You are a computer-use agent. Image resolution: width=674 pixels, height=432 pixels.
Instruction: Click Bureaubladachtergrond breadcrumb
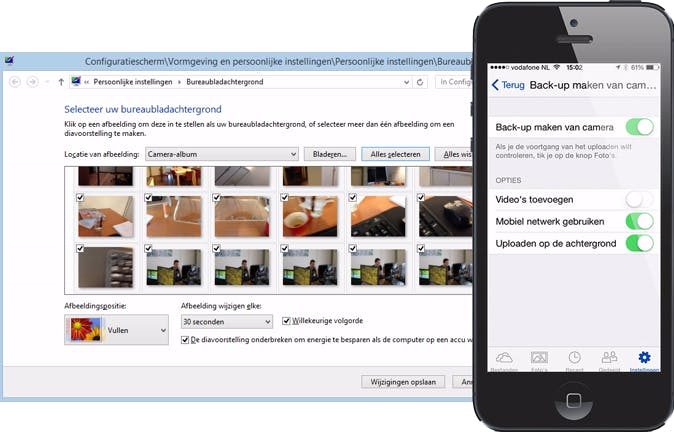pos(225,82)
